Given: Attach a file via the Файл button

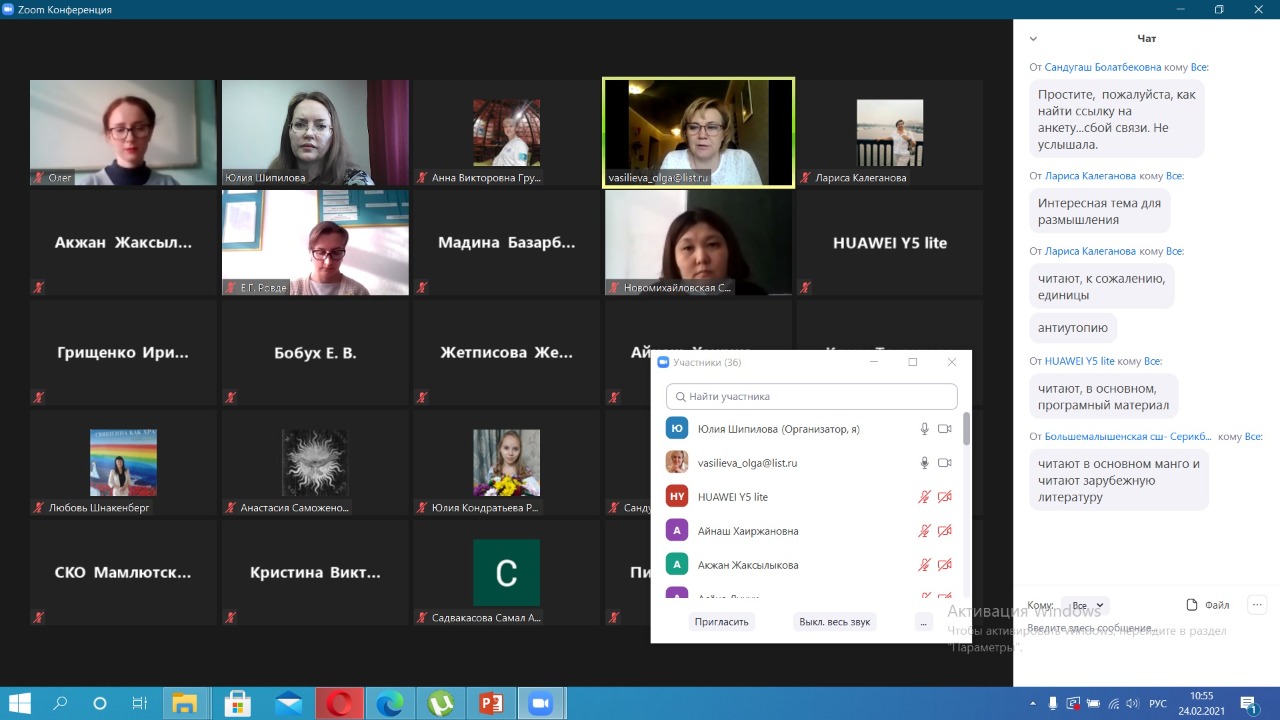Looking at the screenshot, I should click(x=1208, y=605).
